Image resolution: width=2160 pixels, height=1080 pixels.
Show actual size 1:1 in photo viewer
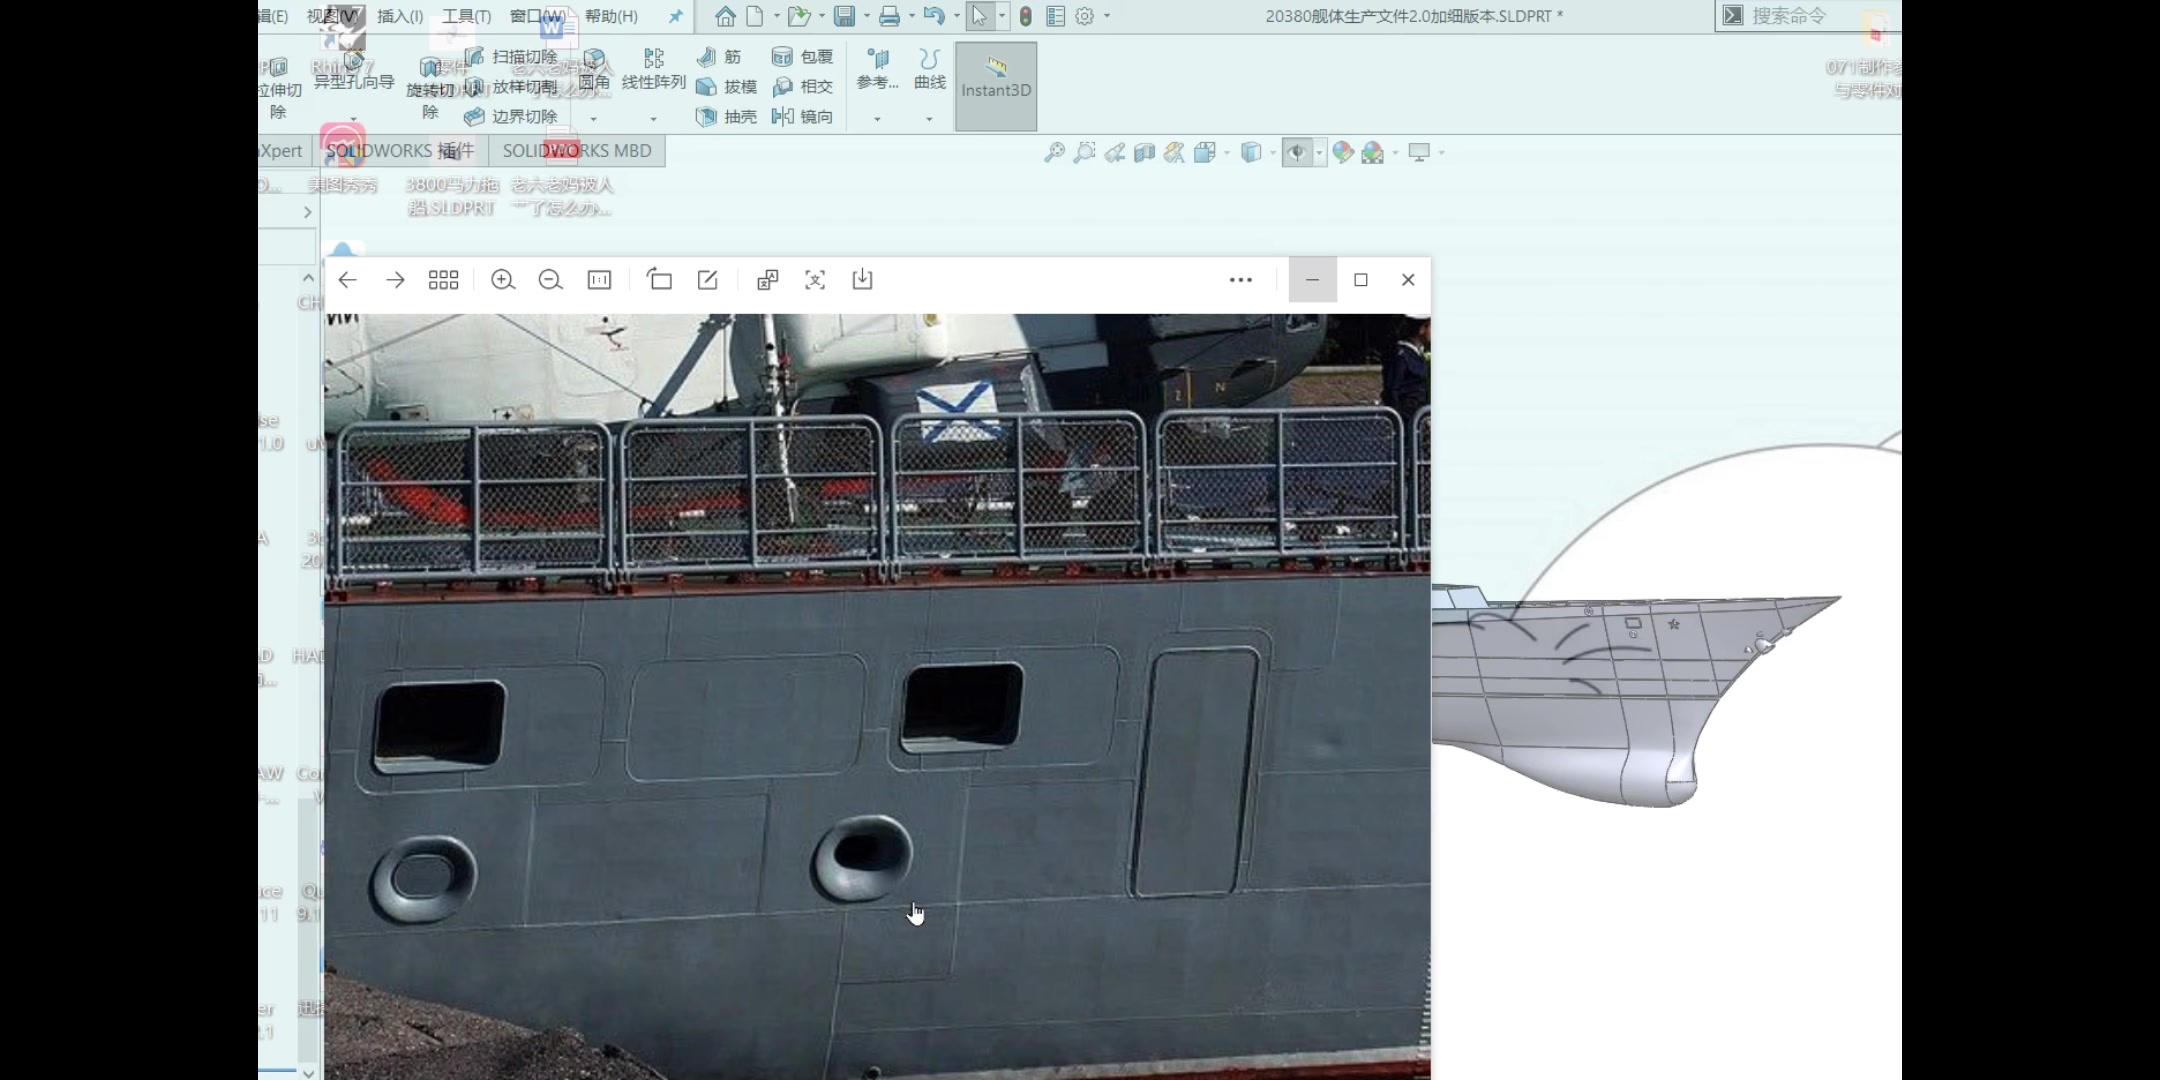[x=599, y=280]
